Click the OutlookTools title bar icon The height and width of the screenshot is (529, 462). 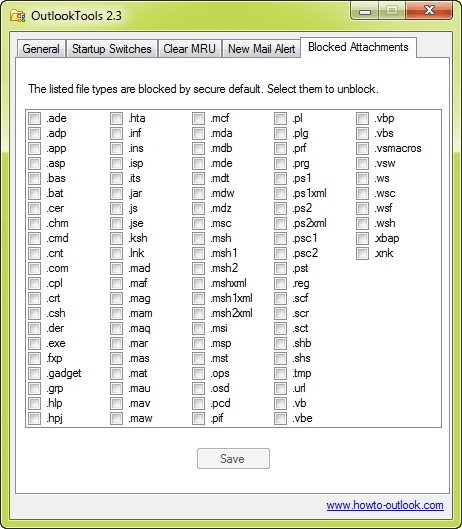[18, 16]
